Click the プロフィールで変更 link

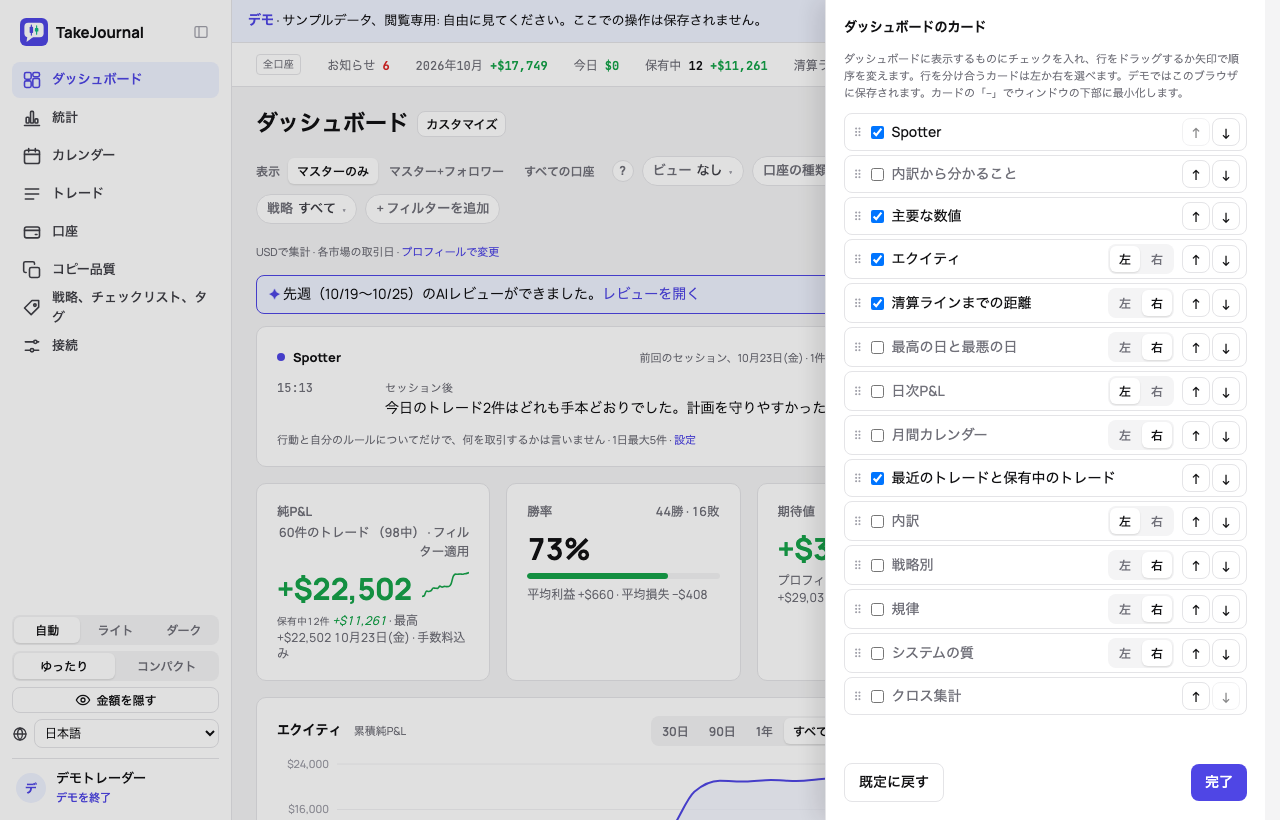[450, 252]
